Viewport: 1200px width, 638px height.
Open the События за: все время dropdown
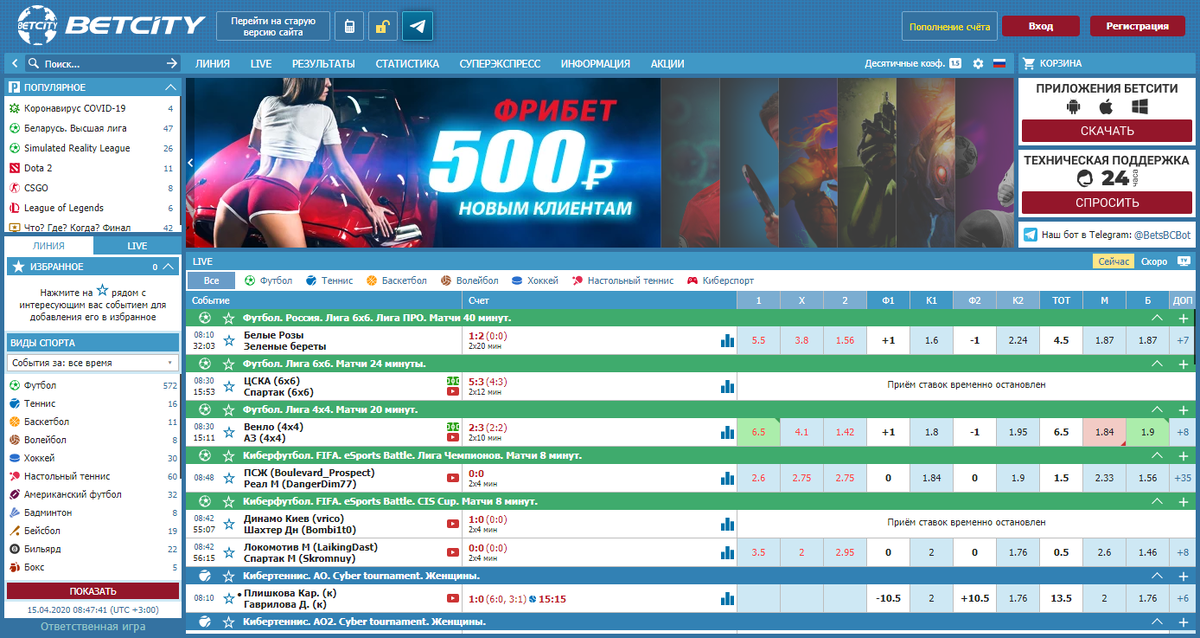coord(94,363)
